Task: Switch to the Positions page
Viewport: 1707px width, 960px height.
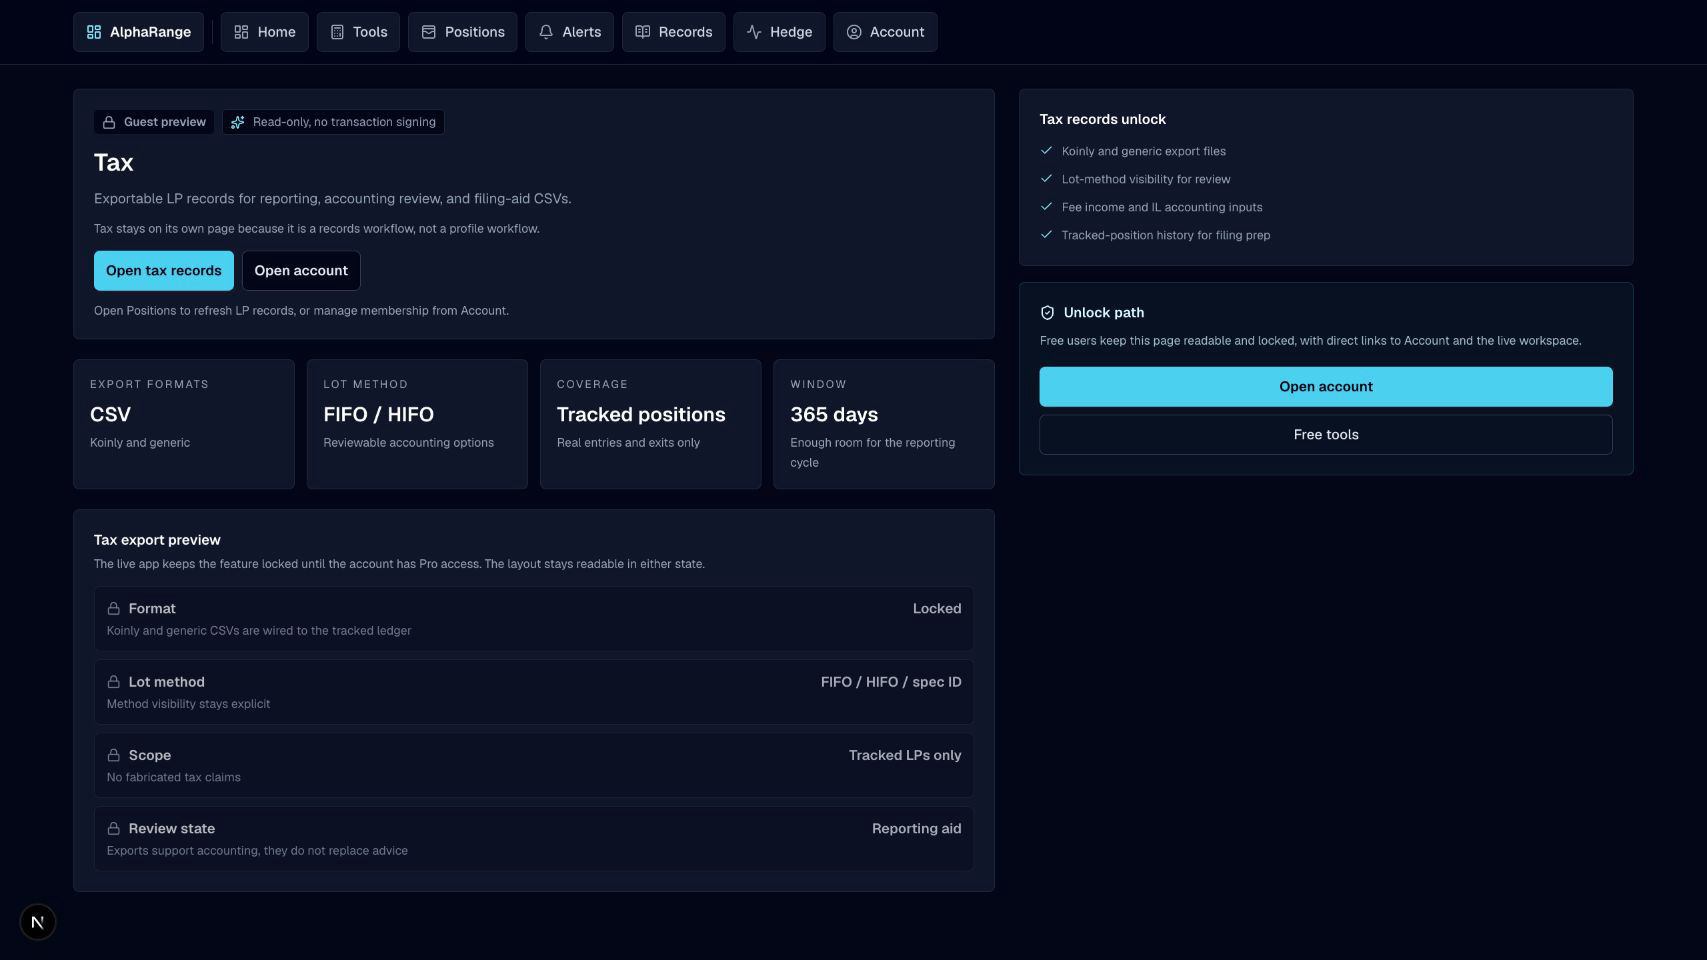Action: (463, 32)
